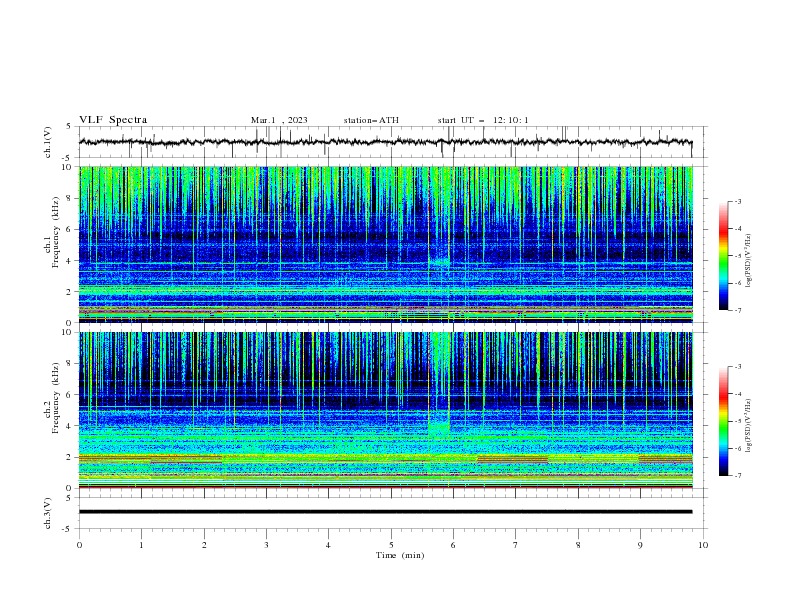The width and height of the screenshot is (792, 612).
Task: Click the 'ch.3(V)' axis label
Action: (x=48, y=513)
